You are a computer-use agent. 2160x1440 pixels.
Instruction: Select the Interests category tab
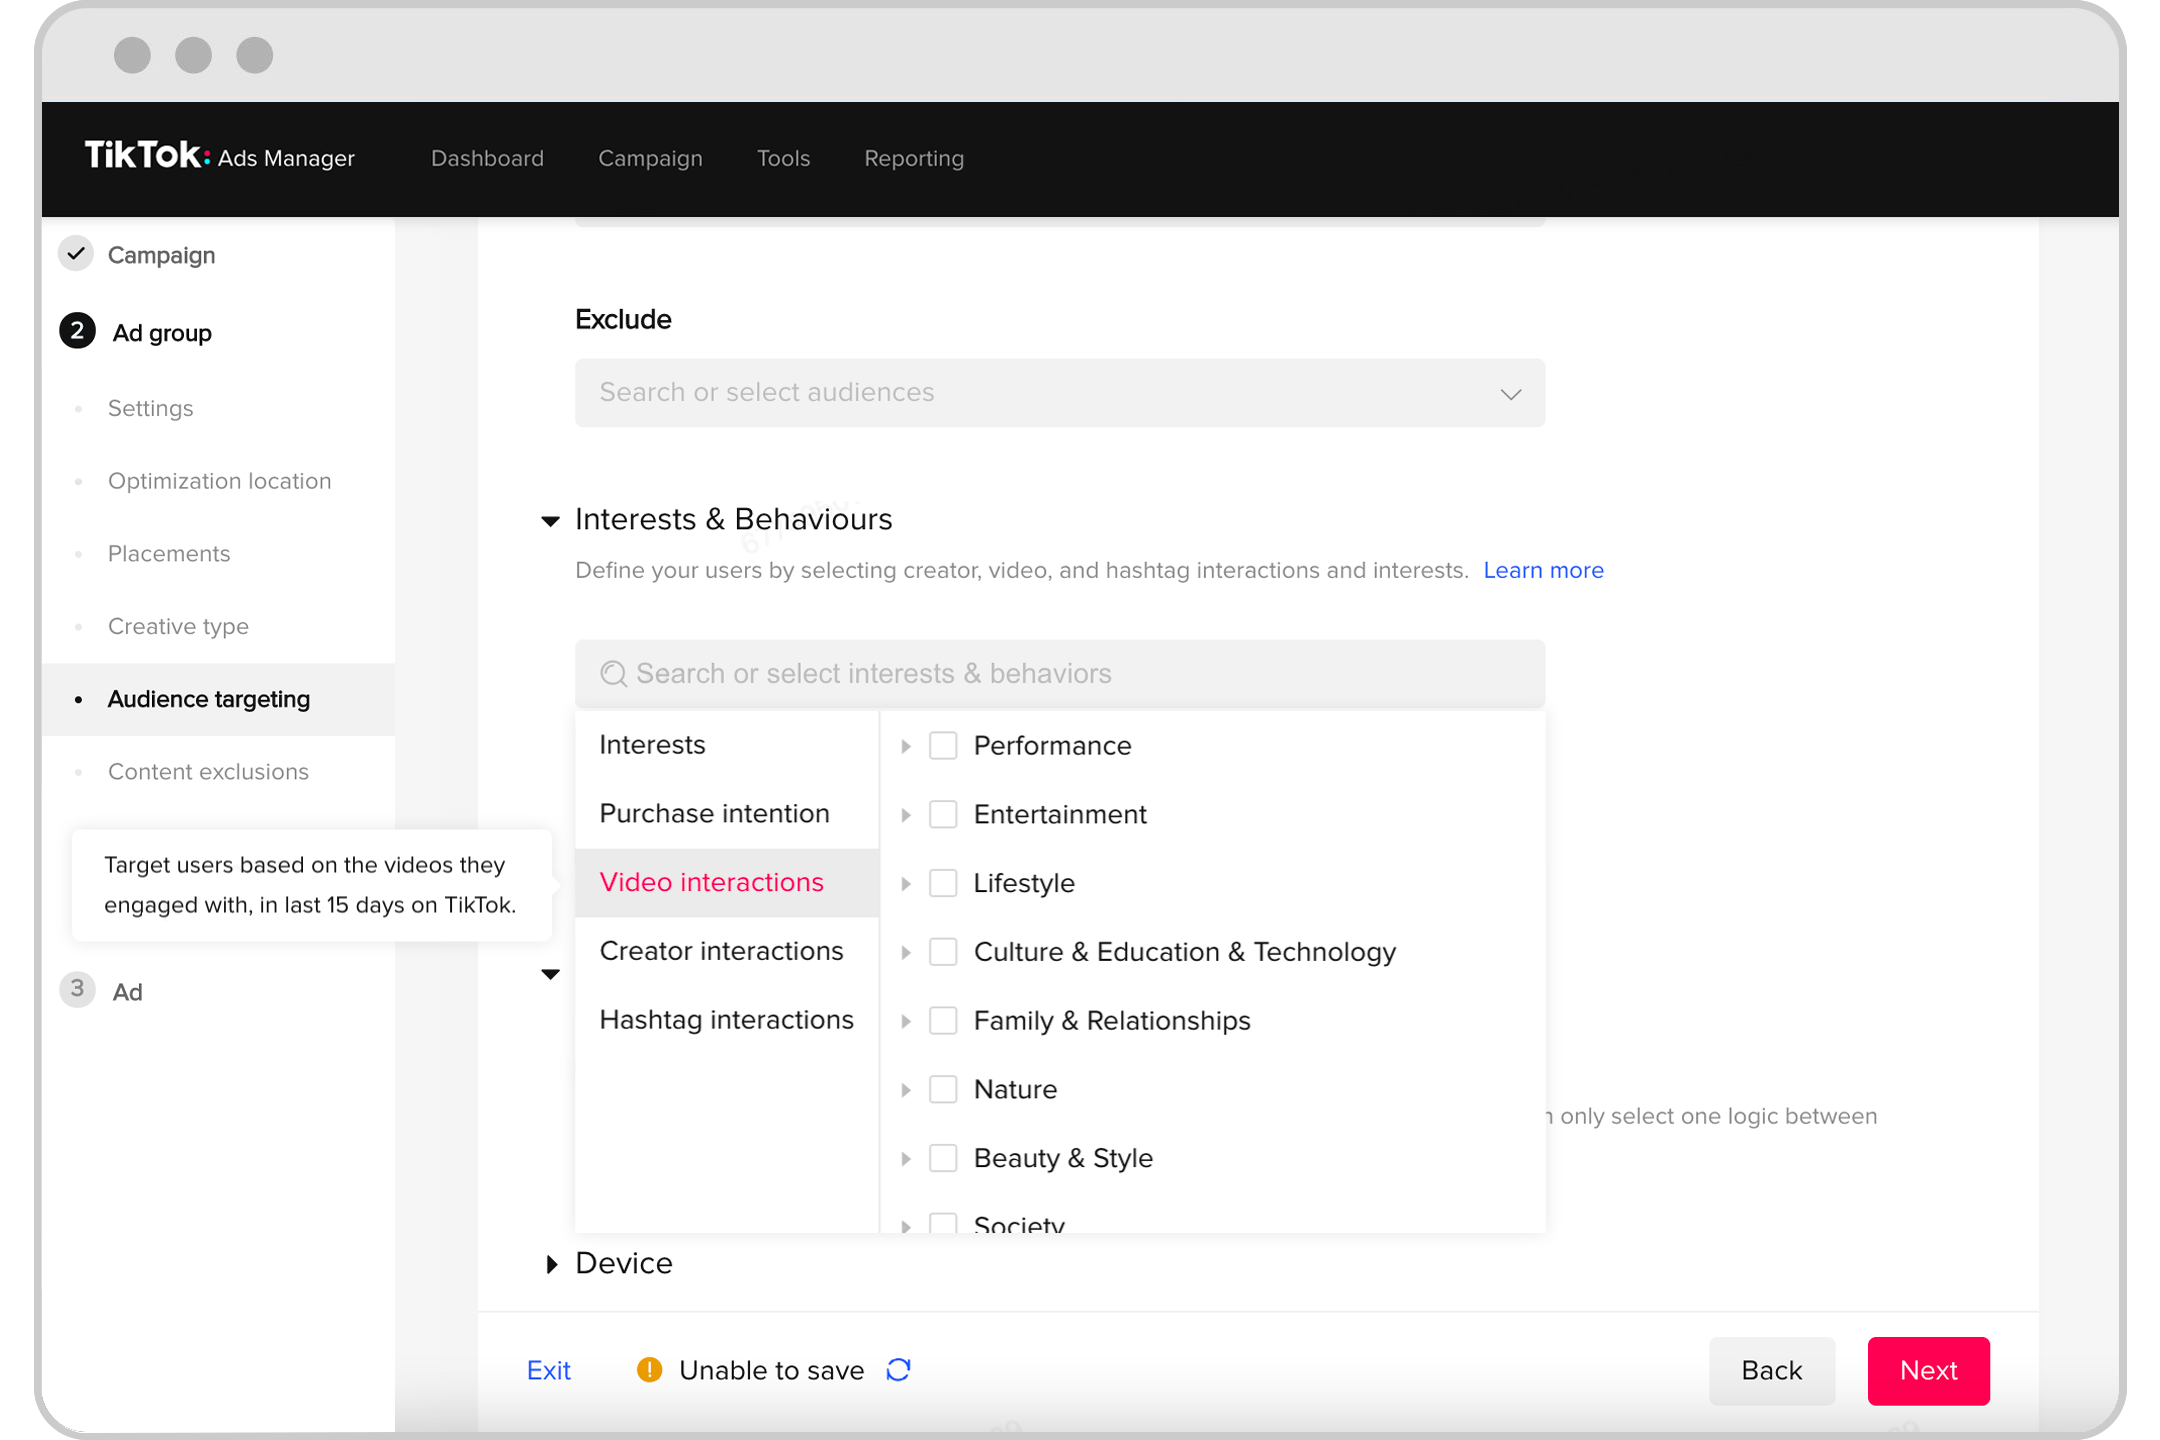pyautogui.click(x=727, y=745)
